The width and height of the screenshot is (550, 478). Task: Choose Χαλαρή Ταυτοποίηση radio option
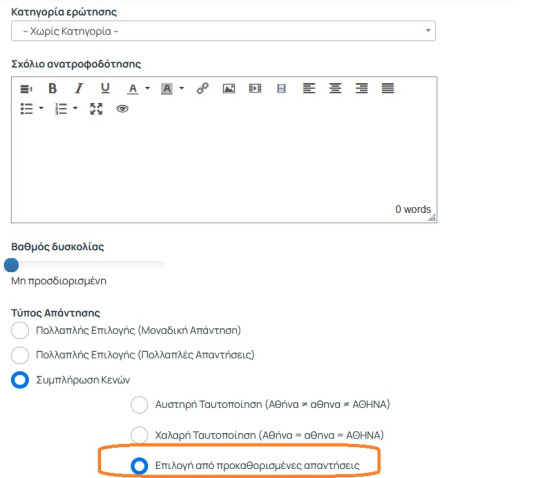(x=139, y=435)
